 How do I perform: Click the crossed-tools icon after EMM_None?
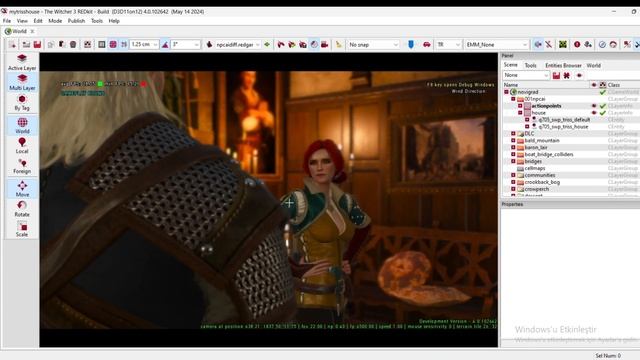pyautogui.click(x=549, y=44)
